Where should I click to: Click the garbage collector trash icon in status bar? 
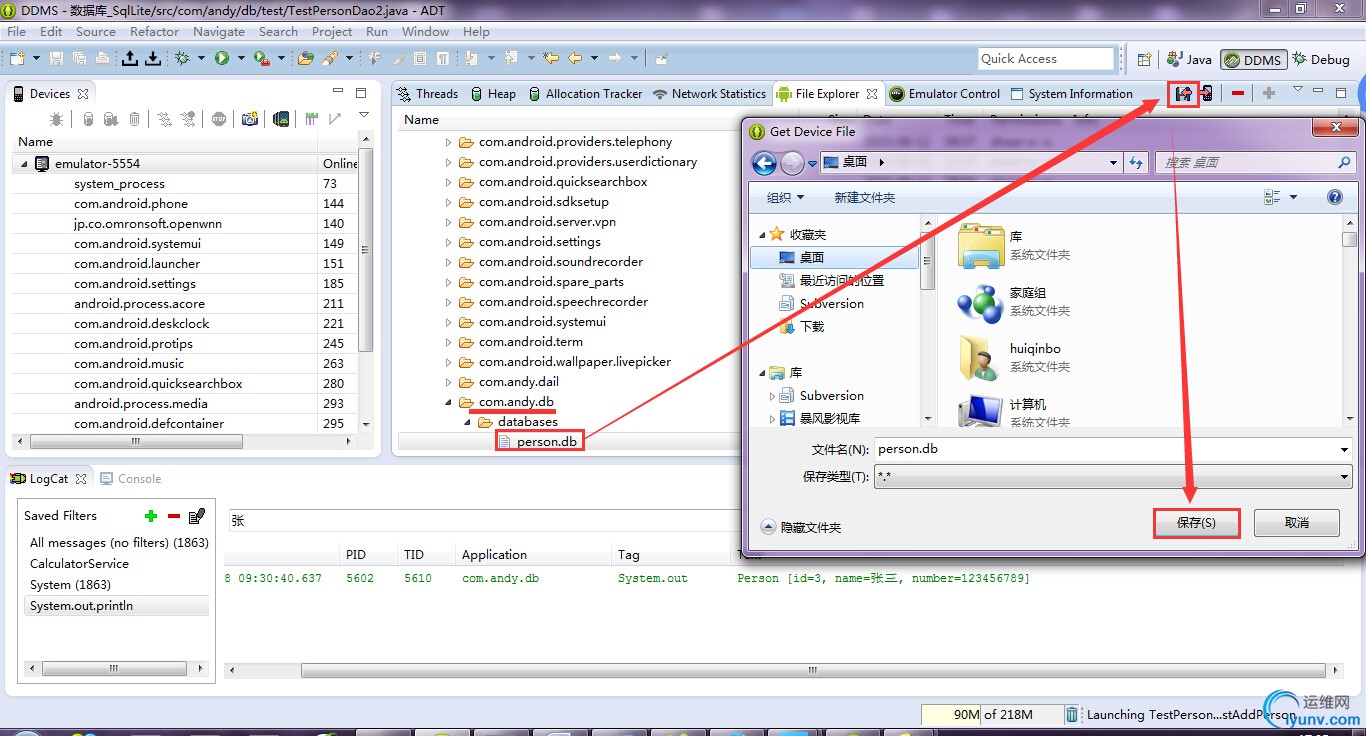pyautogui.click(x=1072, y=714)
